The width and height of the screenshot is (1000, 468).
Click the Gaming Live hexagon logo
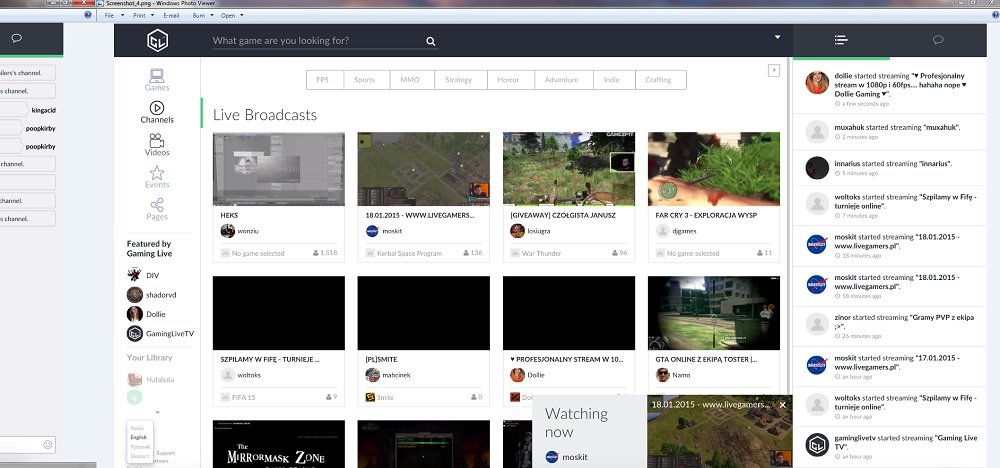157,41
